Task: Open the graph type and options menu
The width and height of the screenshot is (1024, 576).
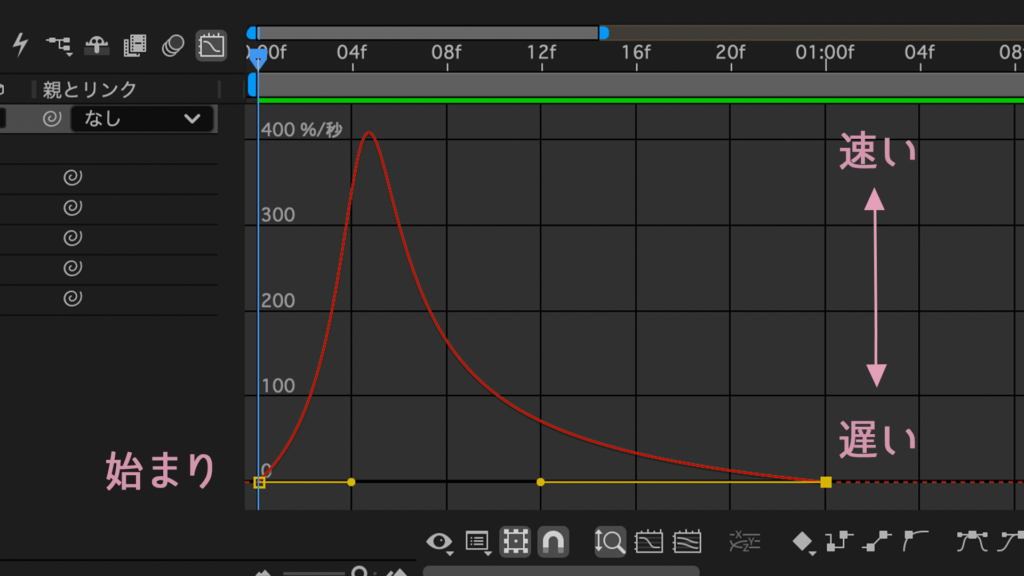Action: click(478, 541)
